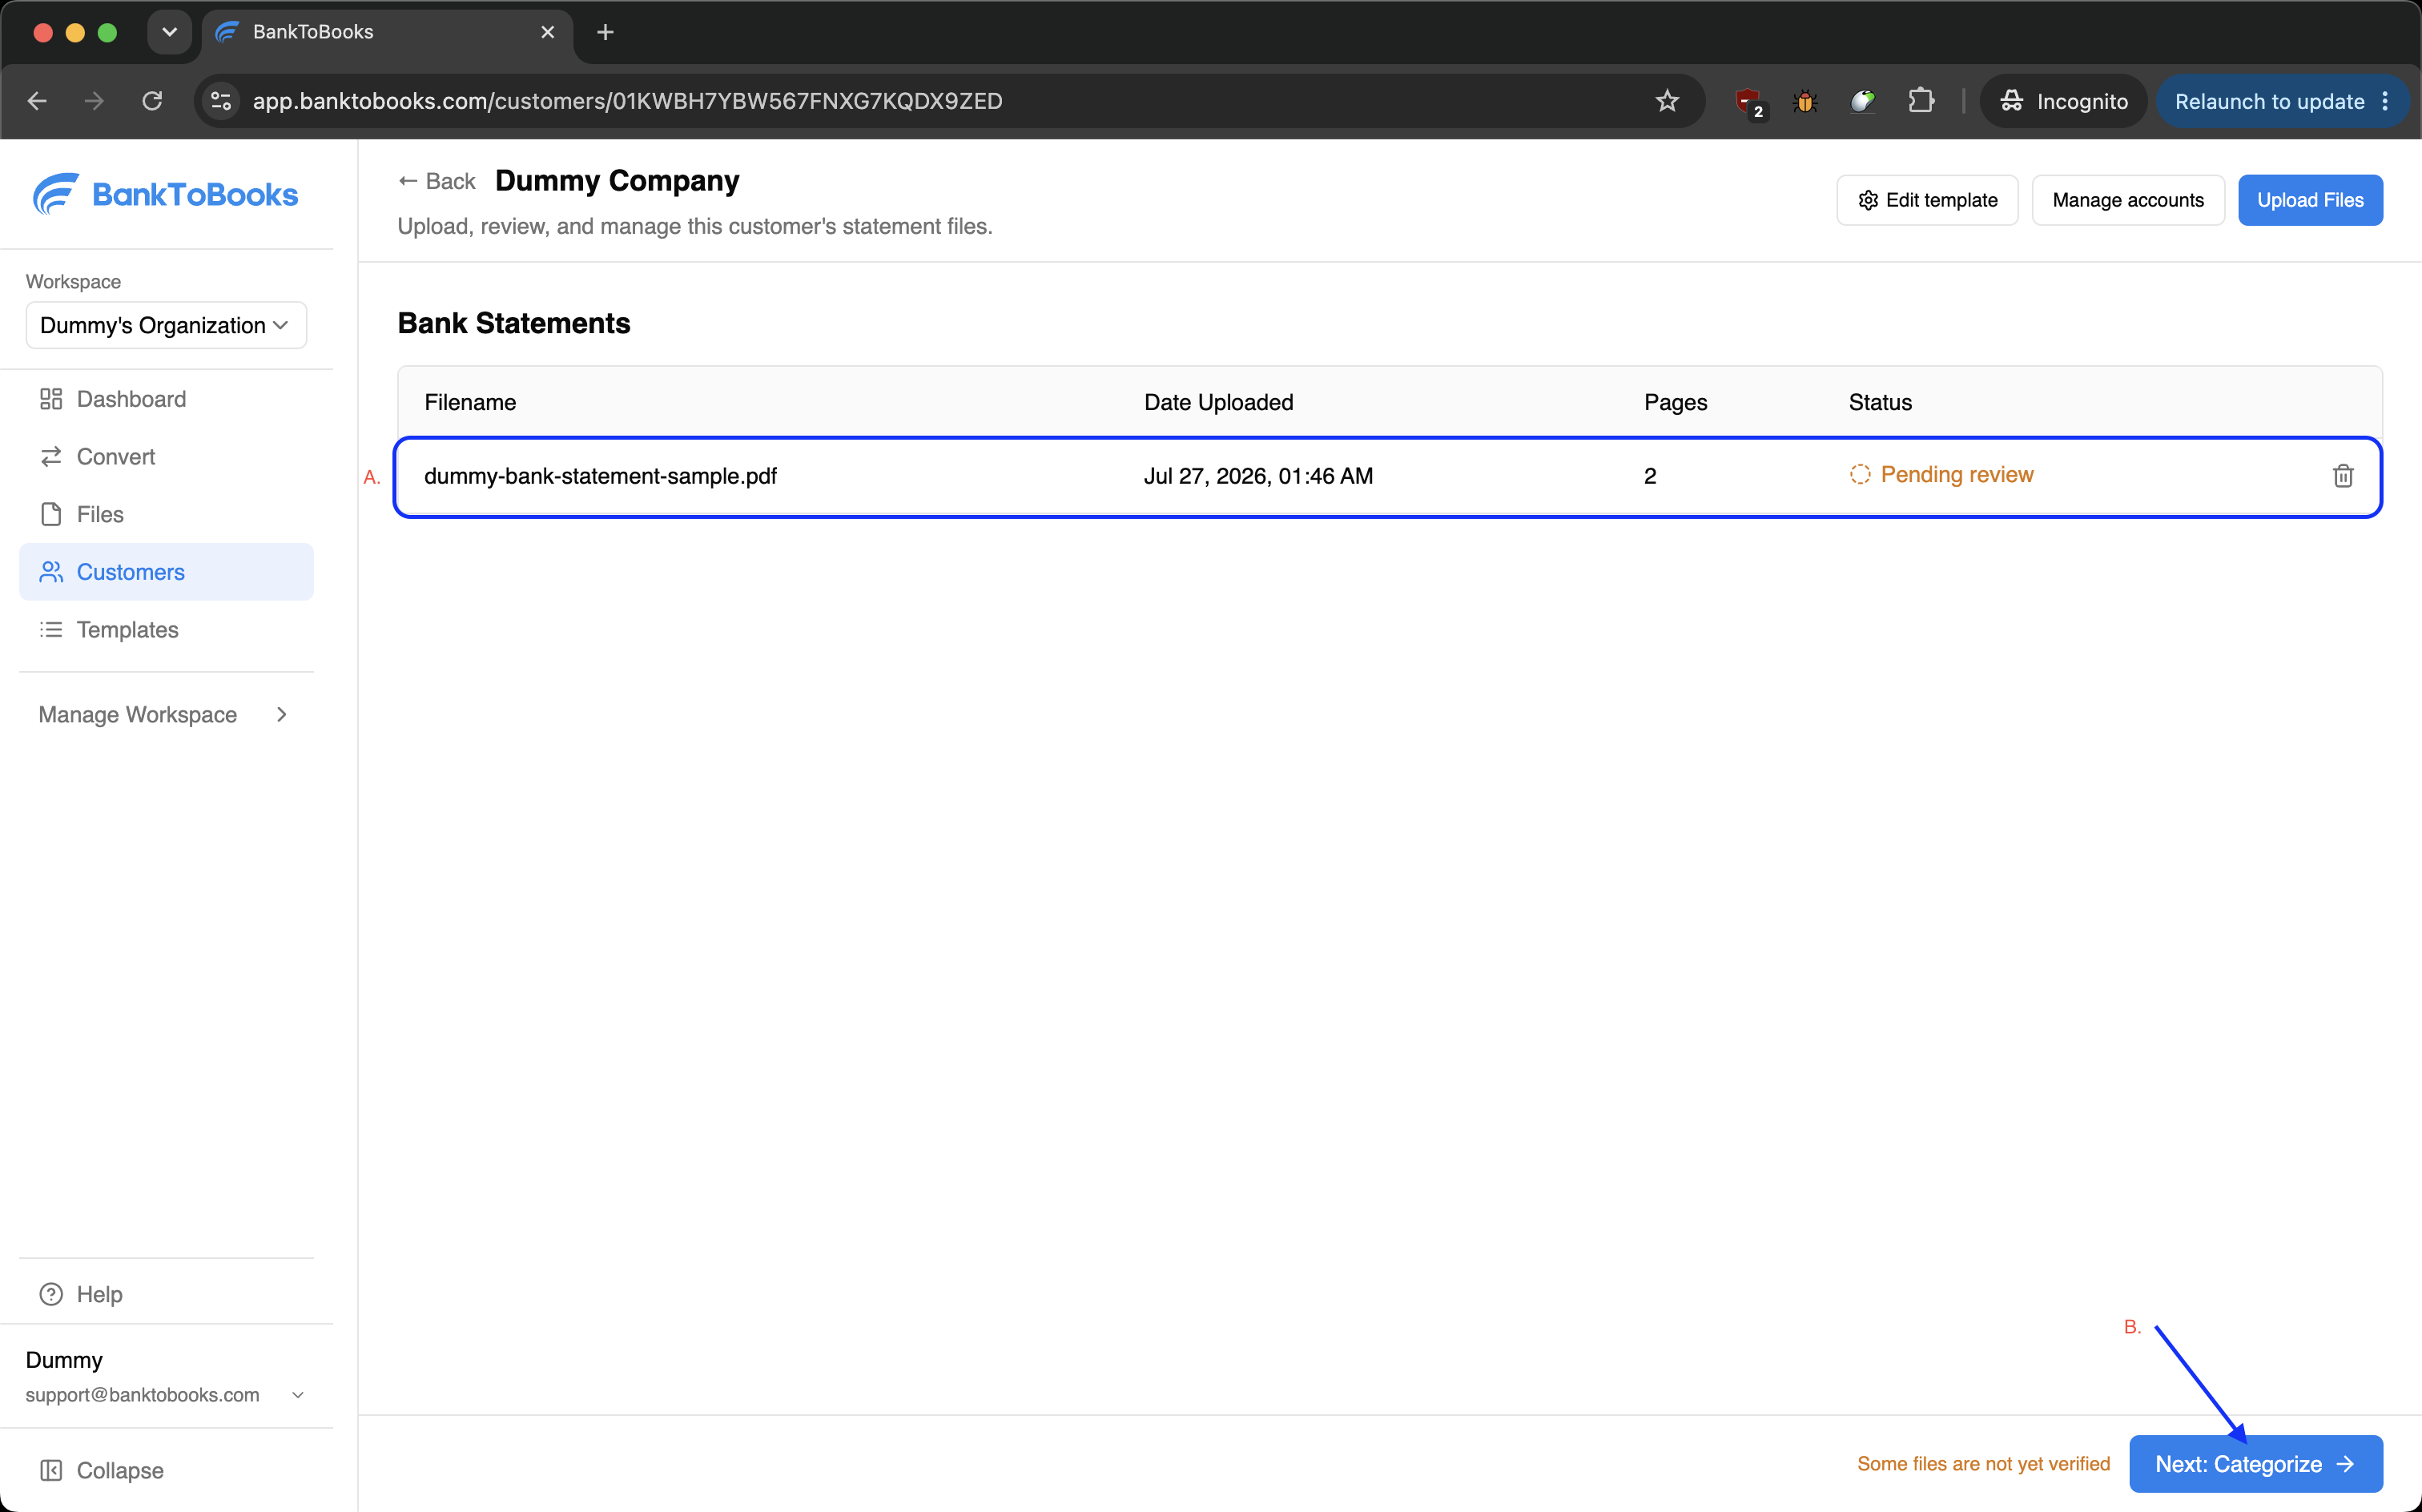Click the Filename column header
This screenshot has height=1512, width=2422.
[470, 402]
